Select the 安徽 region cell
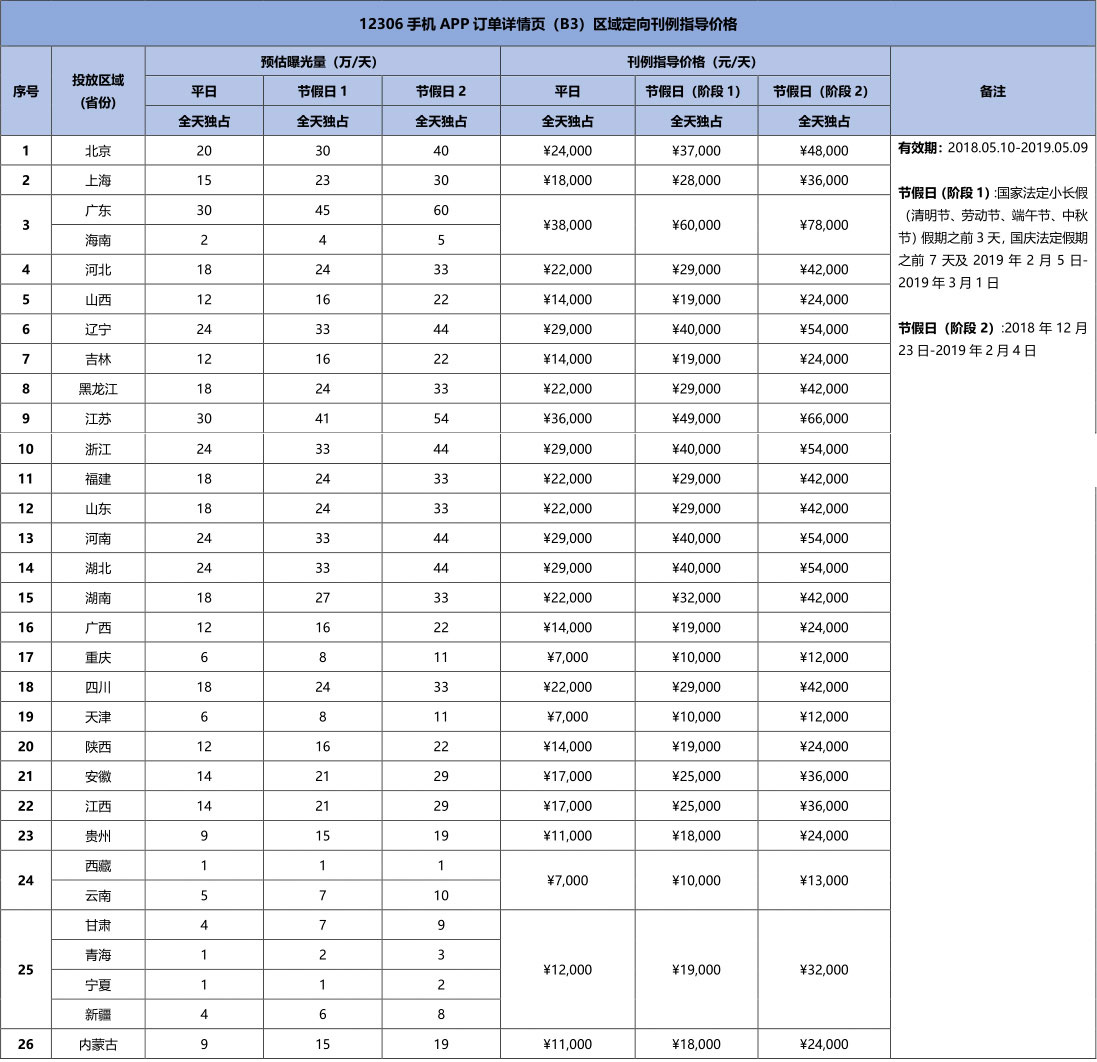This screenshot has width=1097, height=1062. pyautogui.click(x=98, y=776)
